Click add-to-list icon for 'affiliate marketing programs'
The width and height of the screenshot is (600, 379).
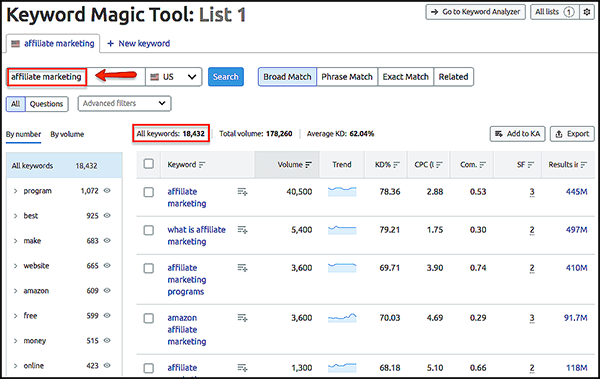point(242,268)
